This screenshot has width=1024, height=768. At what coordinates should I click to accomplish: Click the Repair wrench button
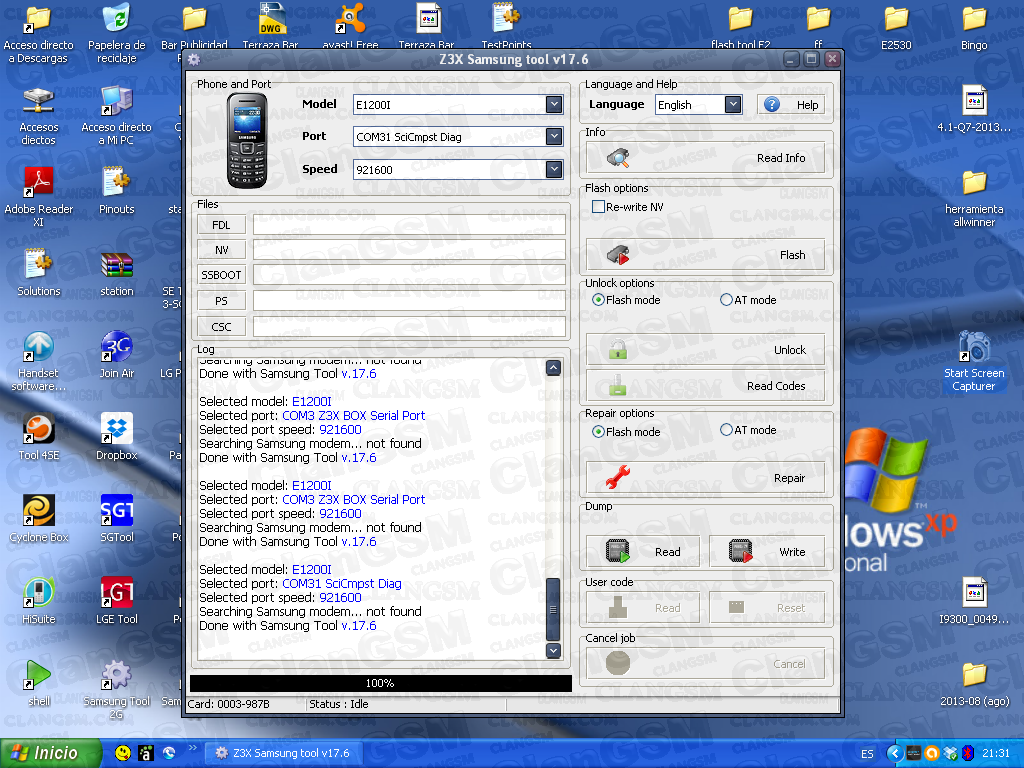click(705, 478)
